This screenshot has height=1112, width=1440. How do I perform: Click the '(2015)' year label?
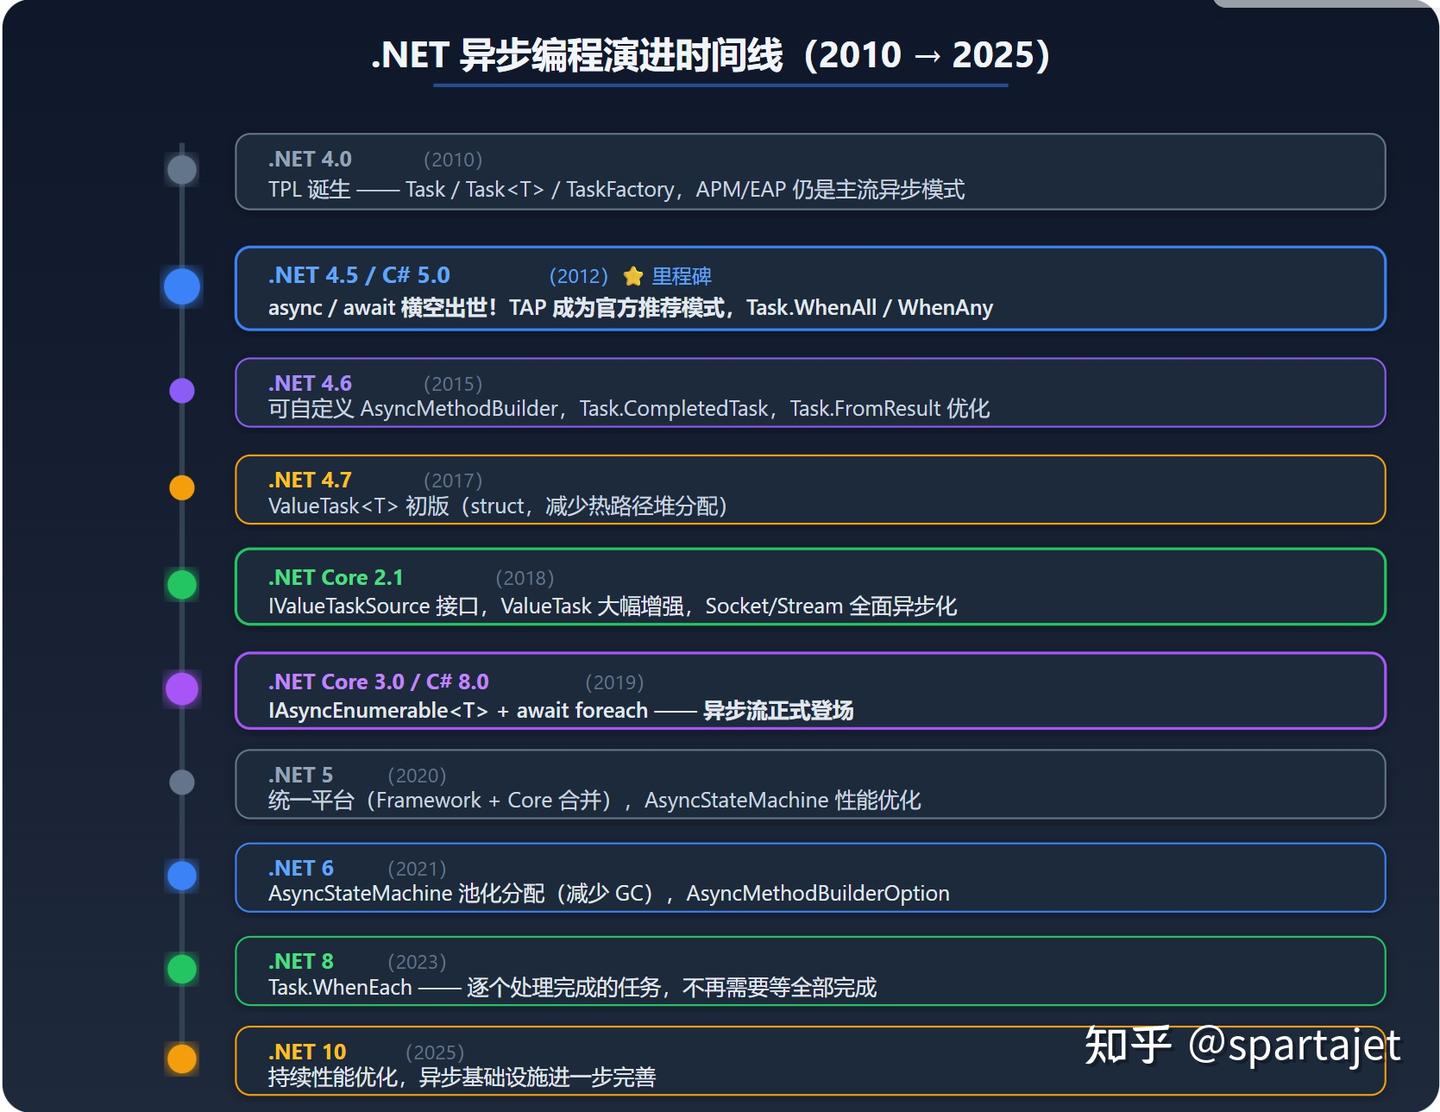pos(453,384)
